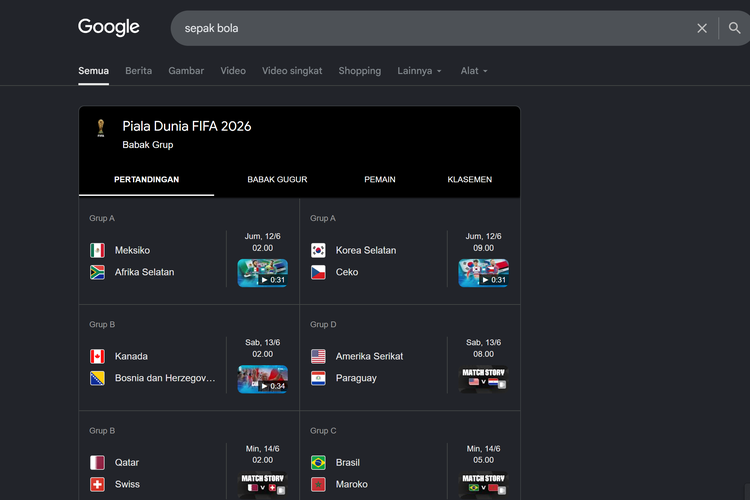Image resolution: width=750 pixels, height=500 pixels.
Task: Select the PERTANDINGAN tab
Action: [x=146, y=179]
